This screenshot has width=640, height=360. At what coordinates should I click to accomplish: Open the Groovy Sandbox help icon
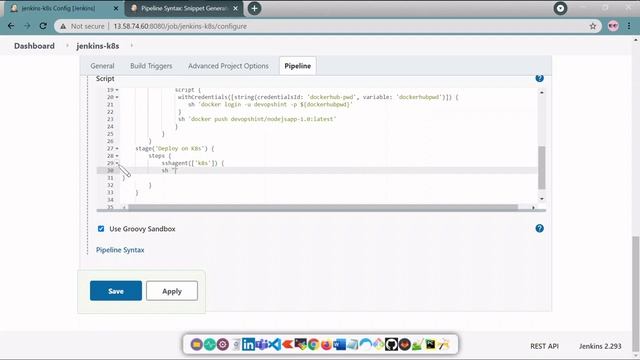click(539, 228)
